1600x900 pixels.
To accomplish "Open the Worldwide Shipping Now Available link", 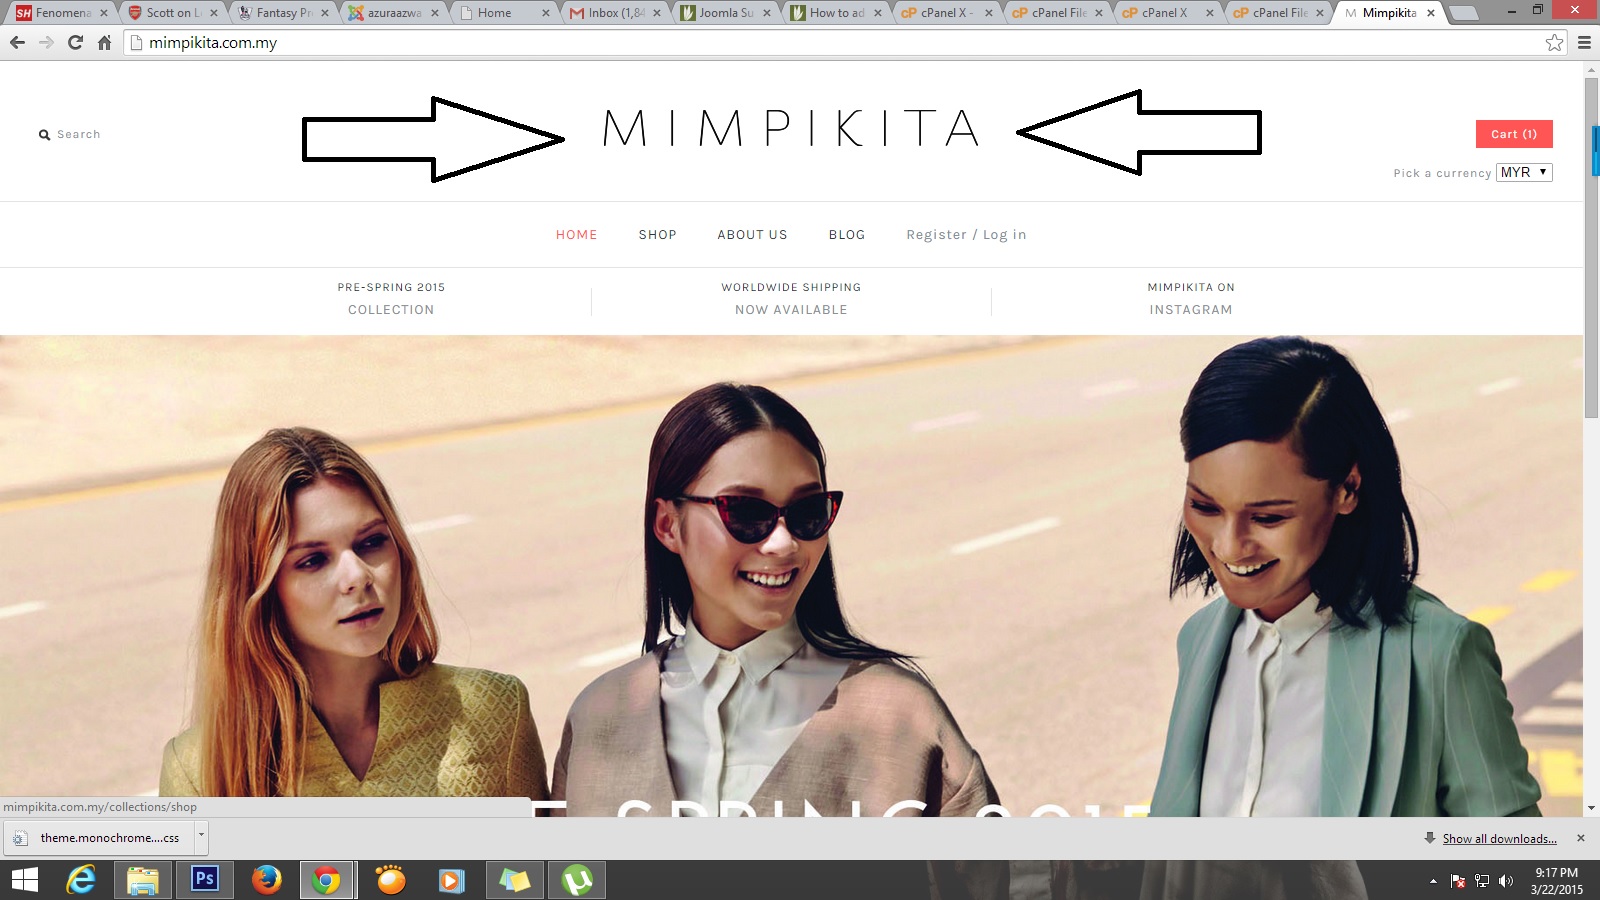I will pos(791,298).
